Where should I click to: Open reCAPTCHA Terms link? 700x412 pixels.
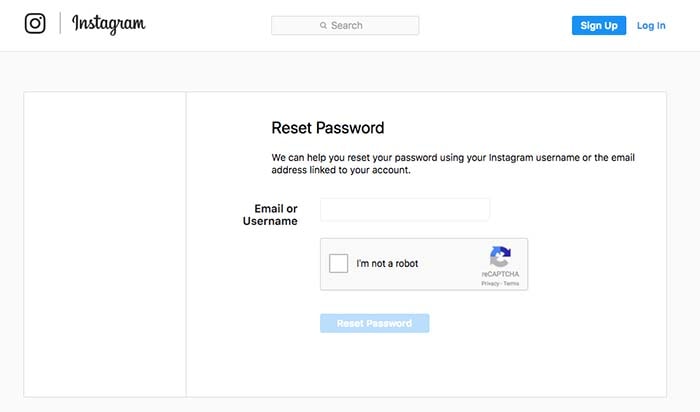click(x=511, y=283)
